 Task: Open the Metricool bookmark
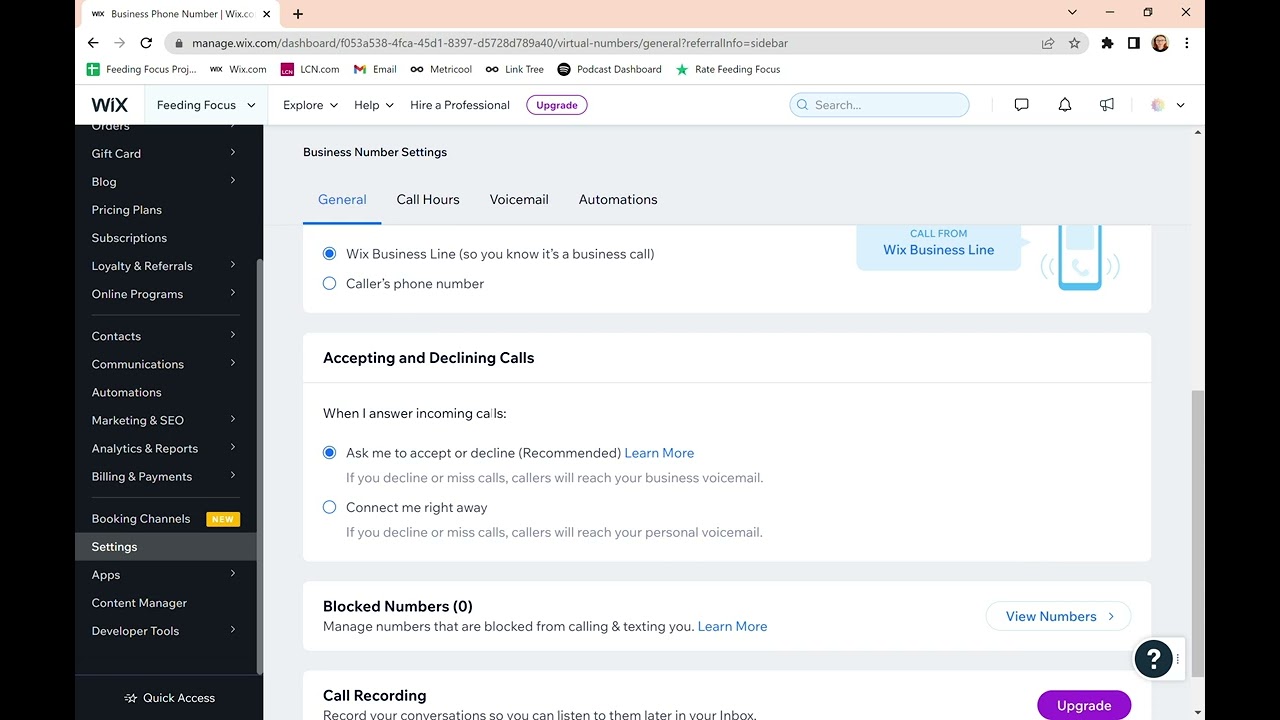[441, 69]
